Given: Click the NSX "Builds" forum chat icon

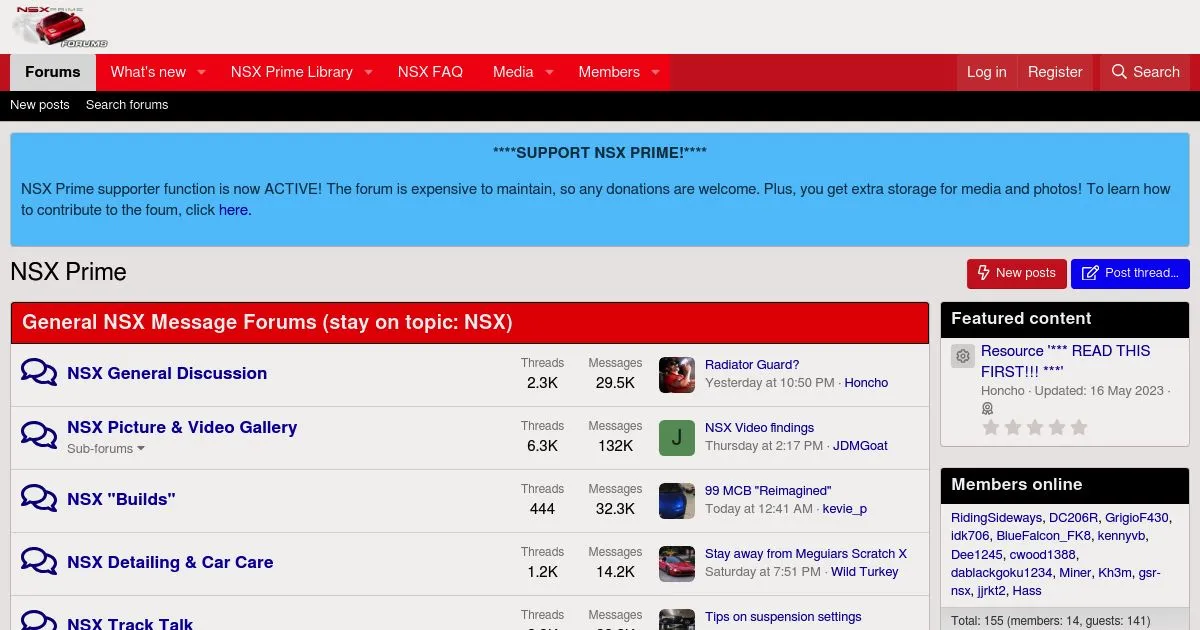Looking at the screenshot, I should click(39, 499).
